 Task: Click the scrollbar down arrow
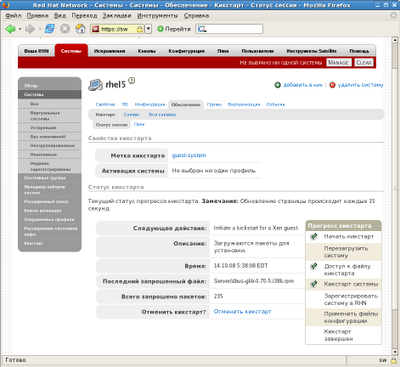tap(395, 351)
